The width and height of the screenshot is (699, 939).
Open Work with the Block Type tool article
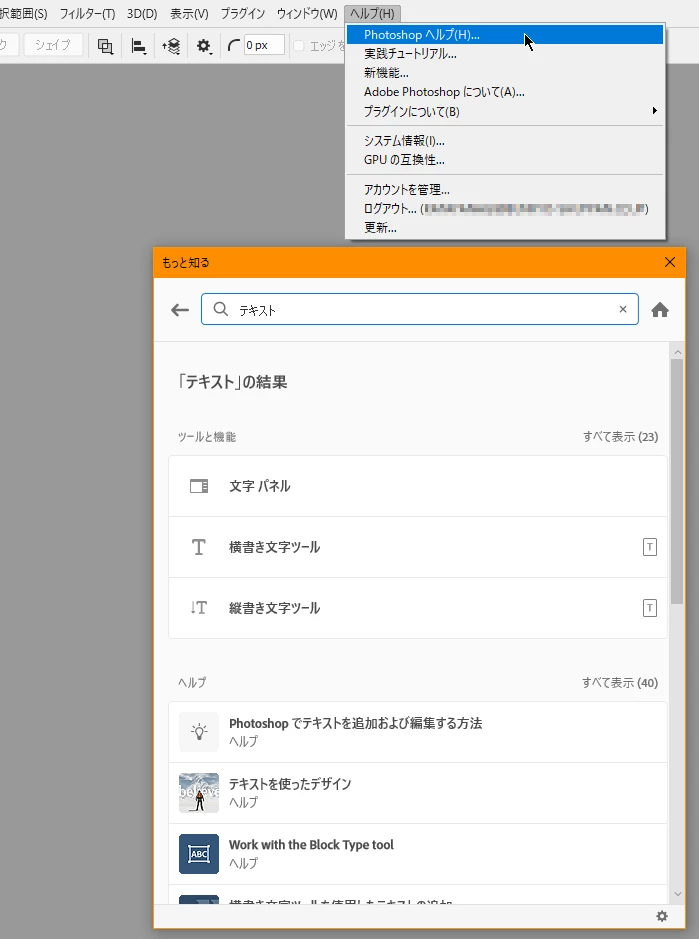pyautogui.click(x=418, y=854)
